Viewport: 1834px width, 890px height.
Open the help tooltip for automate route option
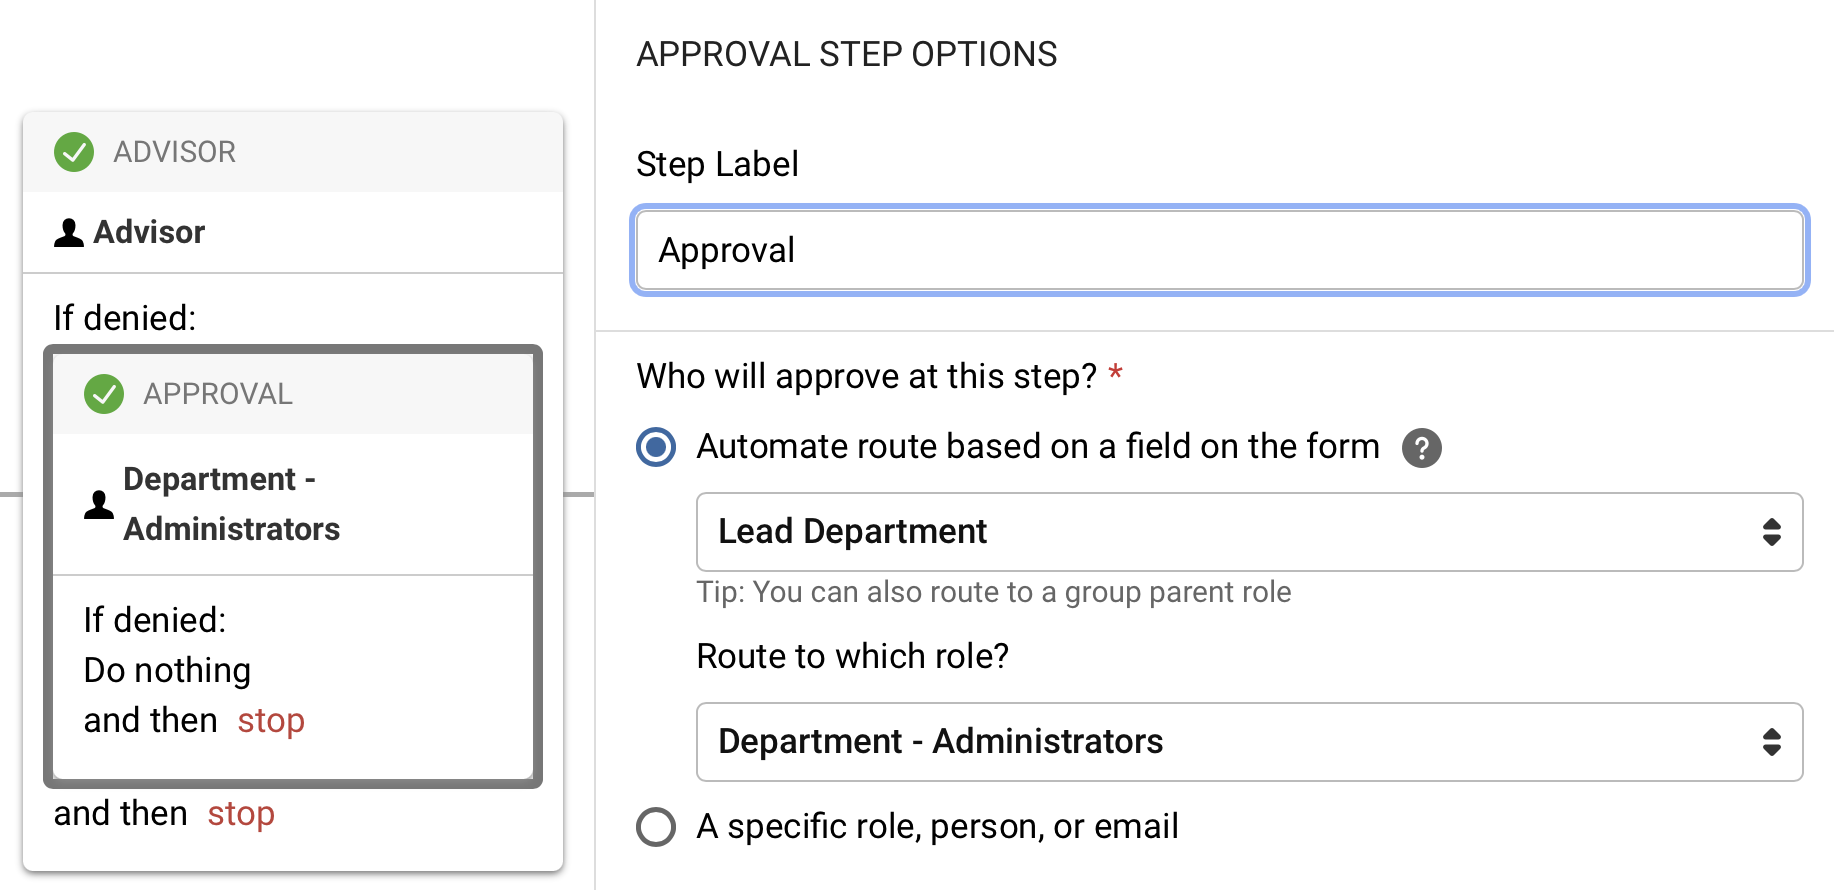pos(1424,449)
